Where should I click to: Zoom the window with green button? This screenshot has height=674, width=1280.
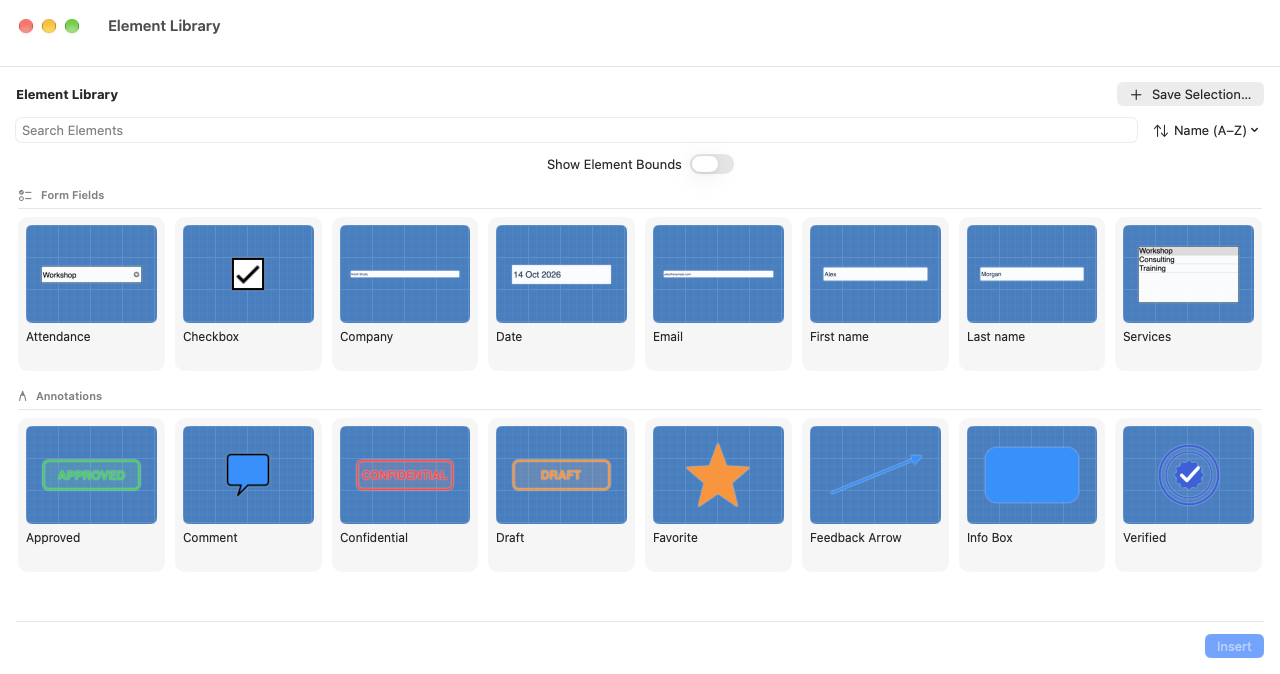tap(72, 26)
